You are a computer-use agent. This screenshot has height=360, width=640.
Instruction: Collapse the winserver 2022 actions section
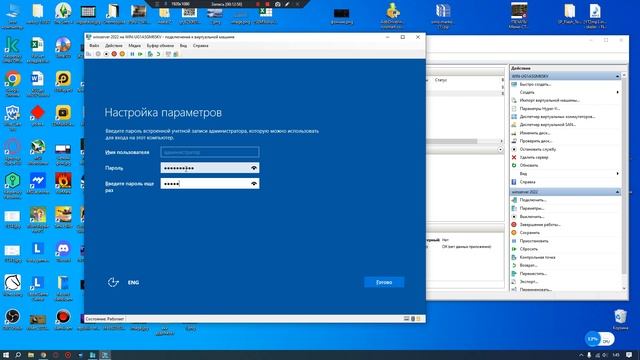[x=617, y=192]
